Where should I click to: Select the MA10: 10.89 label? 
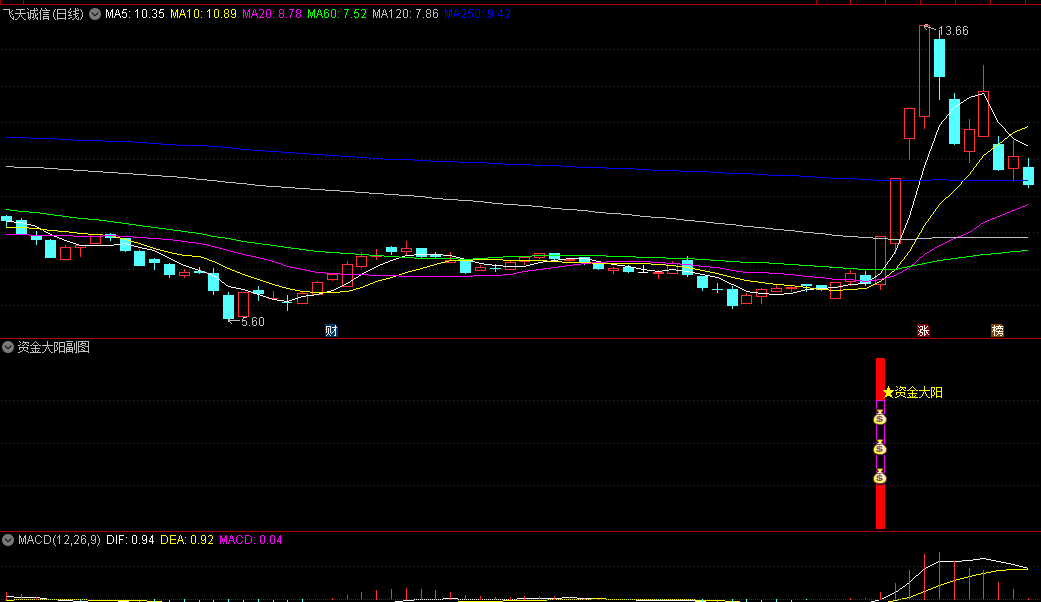click(203, 14)
